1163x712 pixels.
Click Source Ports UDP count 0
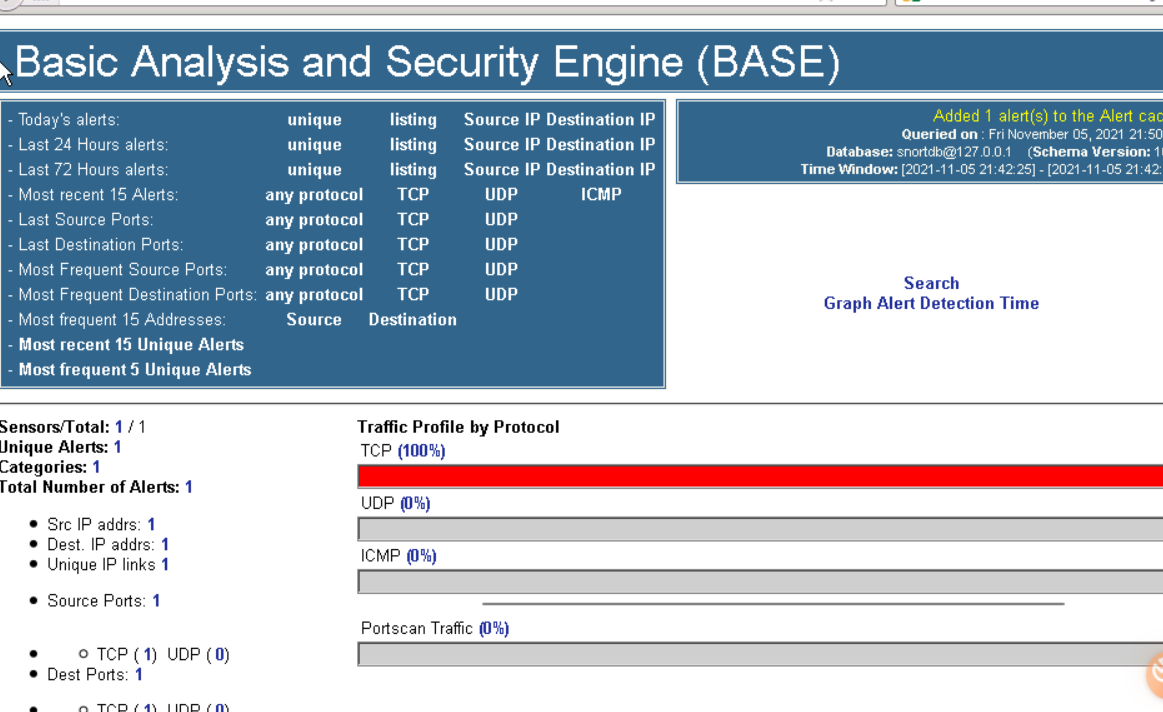click(x=219, y=655)
